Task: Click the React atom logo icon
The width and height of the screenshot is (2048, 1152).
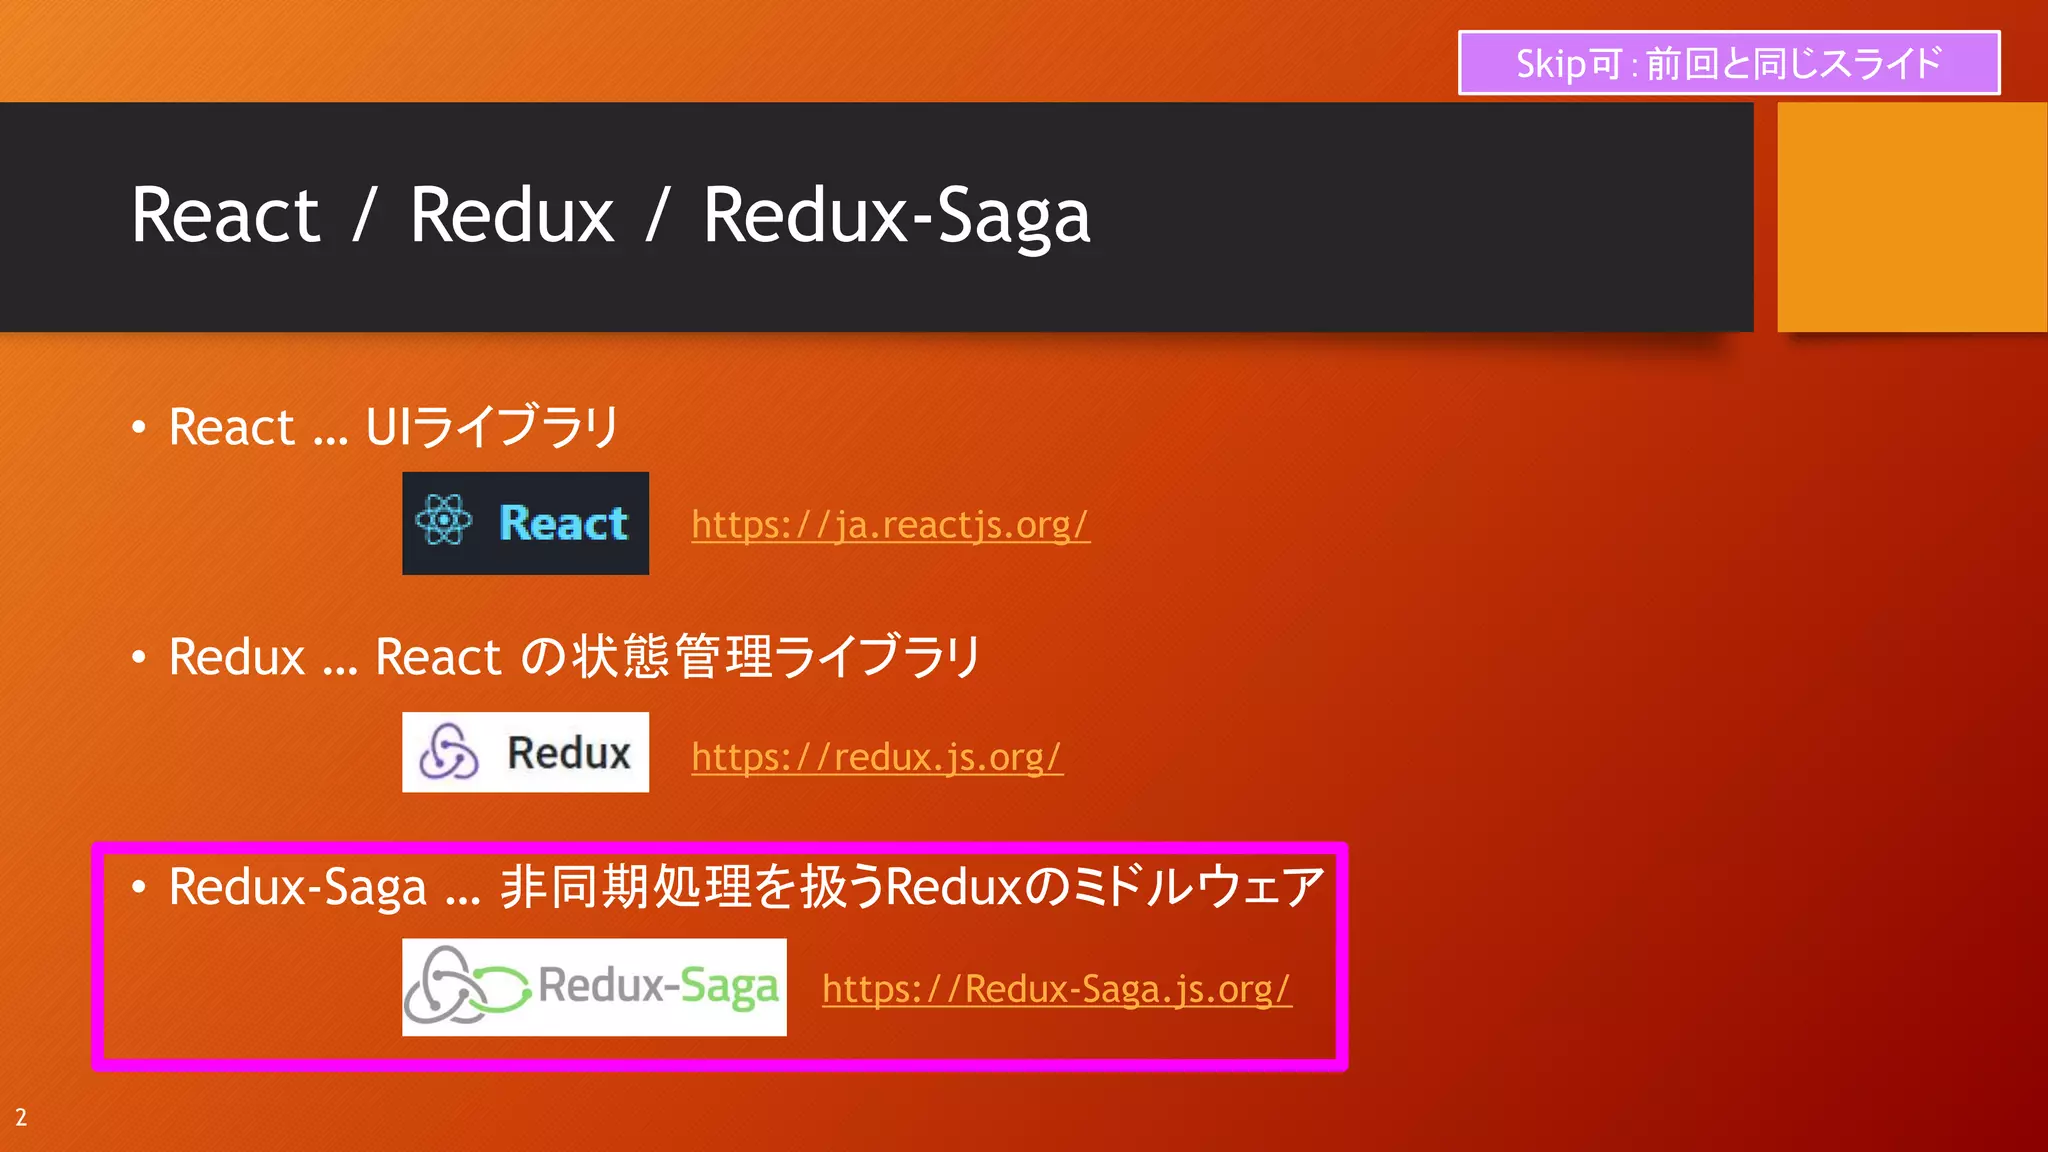Action: point(444,520)
